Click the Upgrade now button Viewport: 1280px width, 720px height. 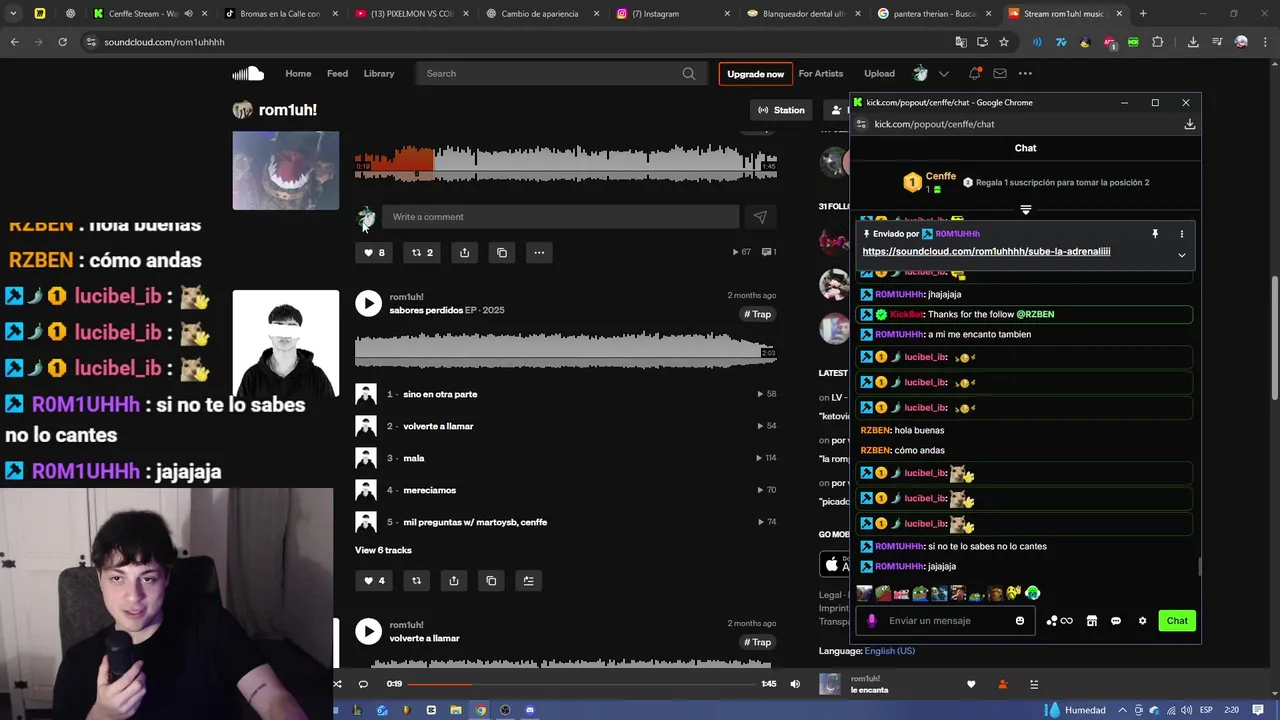click(x=755, y=74)
